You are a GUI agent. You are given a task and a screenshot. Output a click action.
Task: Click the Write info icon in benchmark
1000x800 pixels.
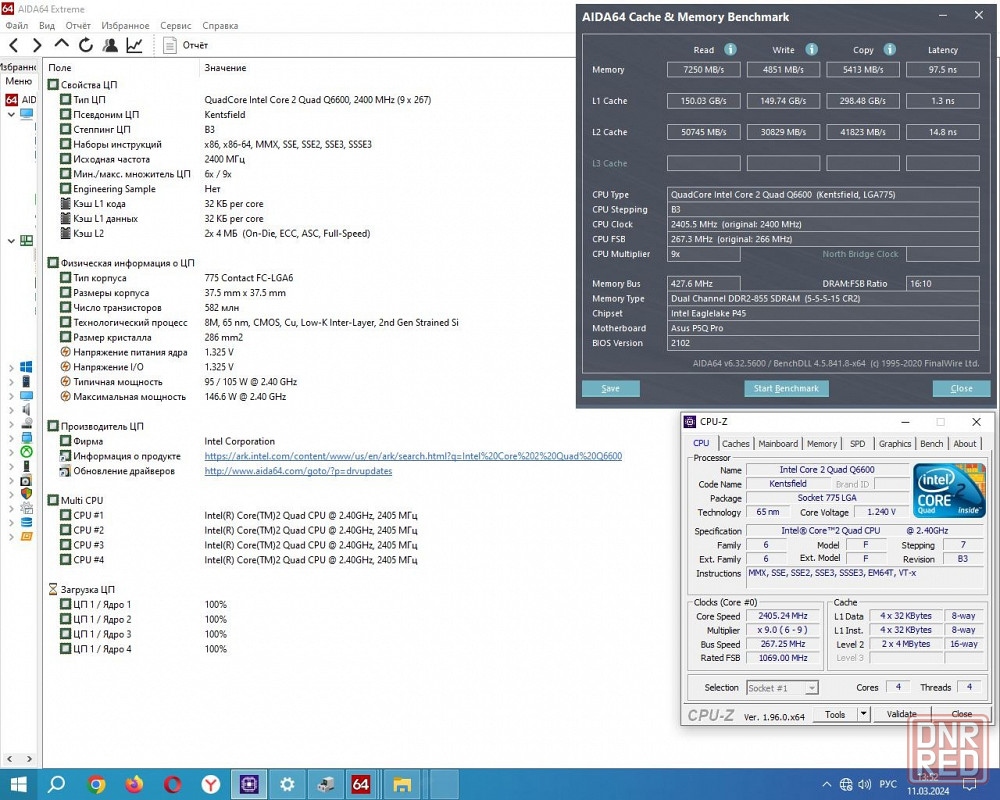tap(811, 49)
